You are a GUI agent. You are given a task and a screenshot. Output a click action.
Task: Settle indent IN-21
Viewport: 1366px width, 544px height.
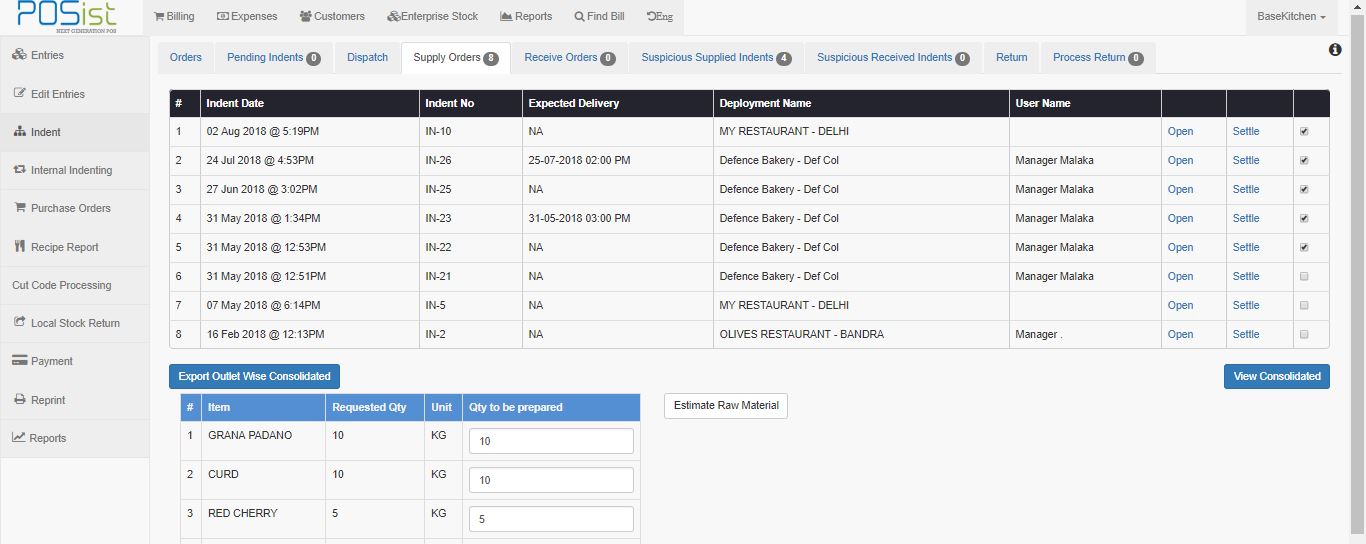pos(1246,276)
